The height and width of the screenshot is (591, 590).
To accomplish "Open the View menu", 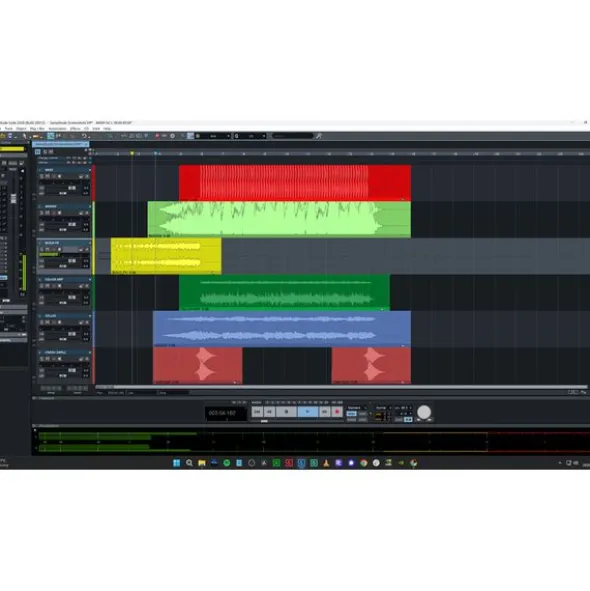I will (x=96, y=129).
